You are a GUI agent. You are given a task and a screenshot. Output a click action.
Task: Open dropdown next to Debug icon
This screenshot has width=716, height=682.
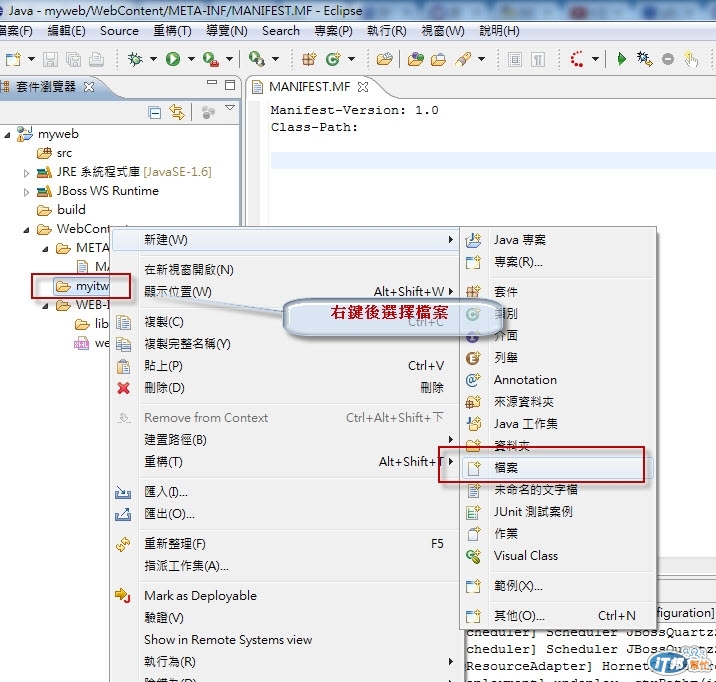(x=153, y=59)
